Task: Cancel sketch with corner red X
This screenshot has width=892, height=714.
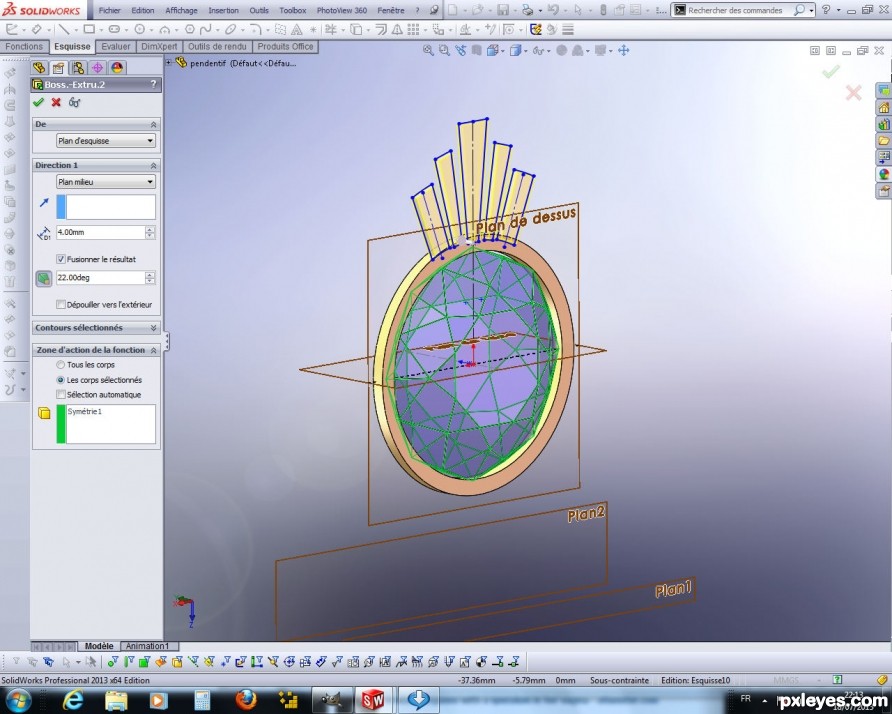Action: click(853, 92)
